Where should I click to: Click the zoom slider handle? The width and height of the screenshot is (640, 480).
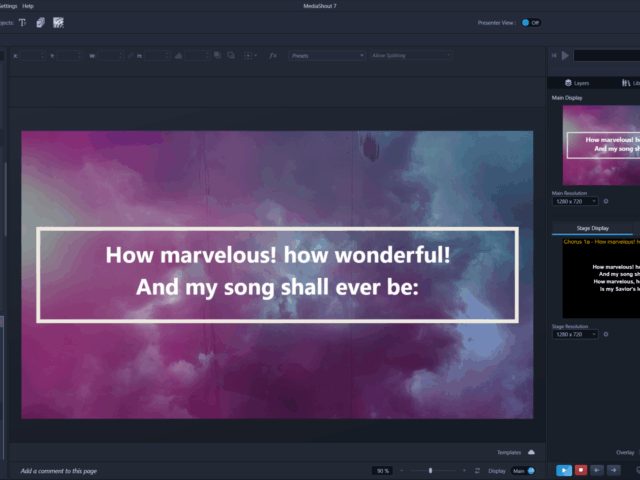coord(431,470)
